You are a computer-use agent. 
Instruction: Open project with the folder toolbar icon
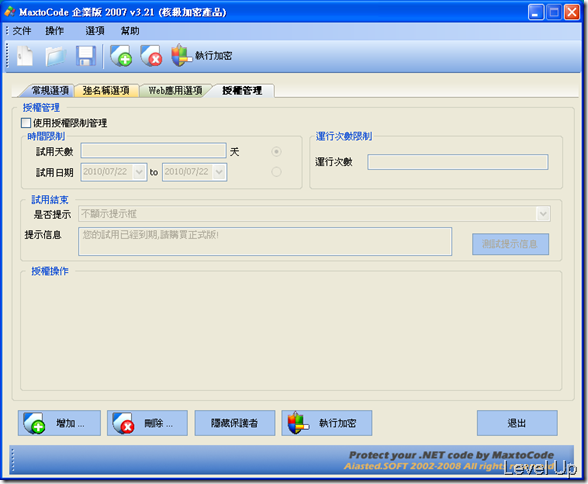tap(55, 56)
